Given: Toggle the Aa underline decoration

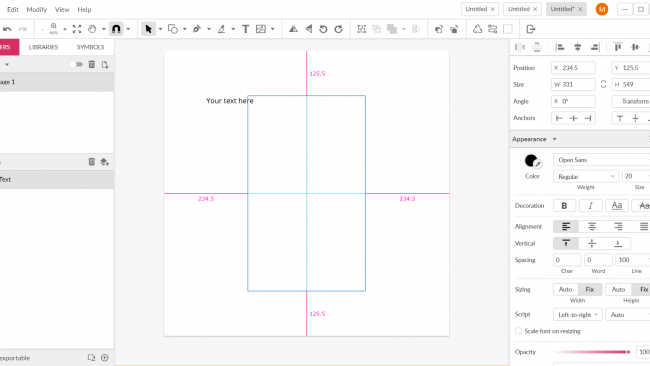Looking at the screenshot, I should point(617,206).
